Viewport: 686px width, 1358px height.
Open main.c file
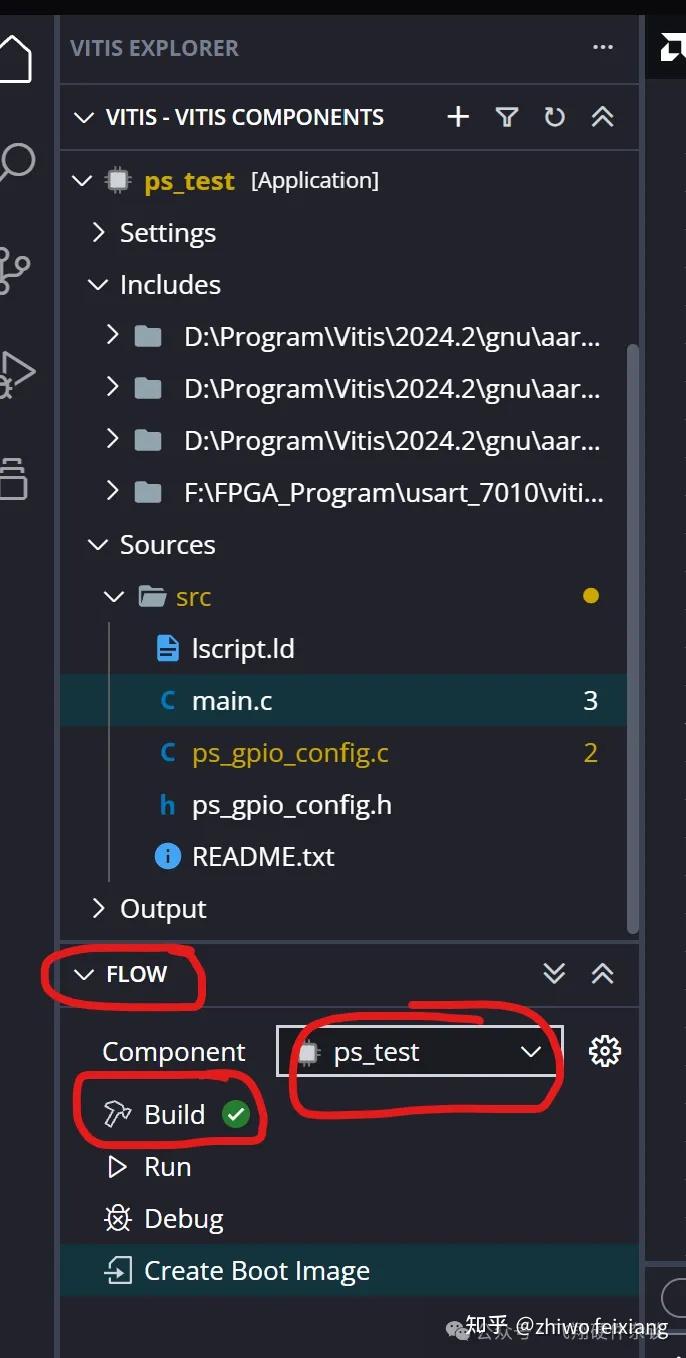232,701
